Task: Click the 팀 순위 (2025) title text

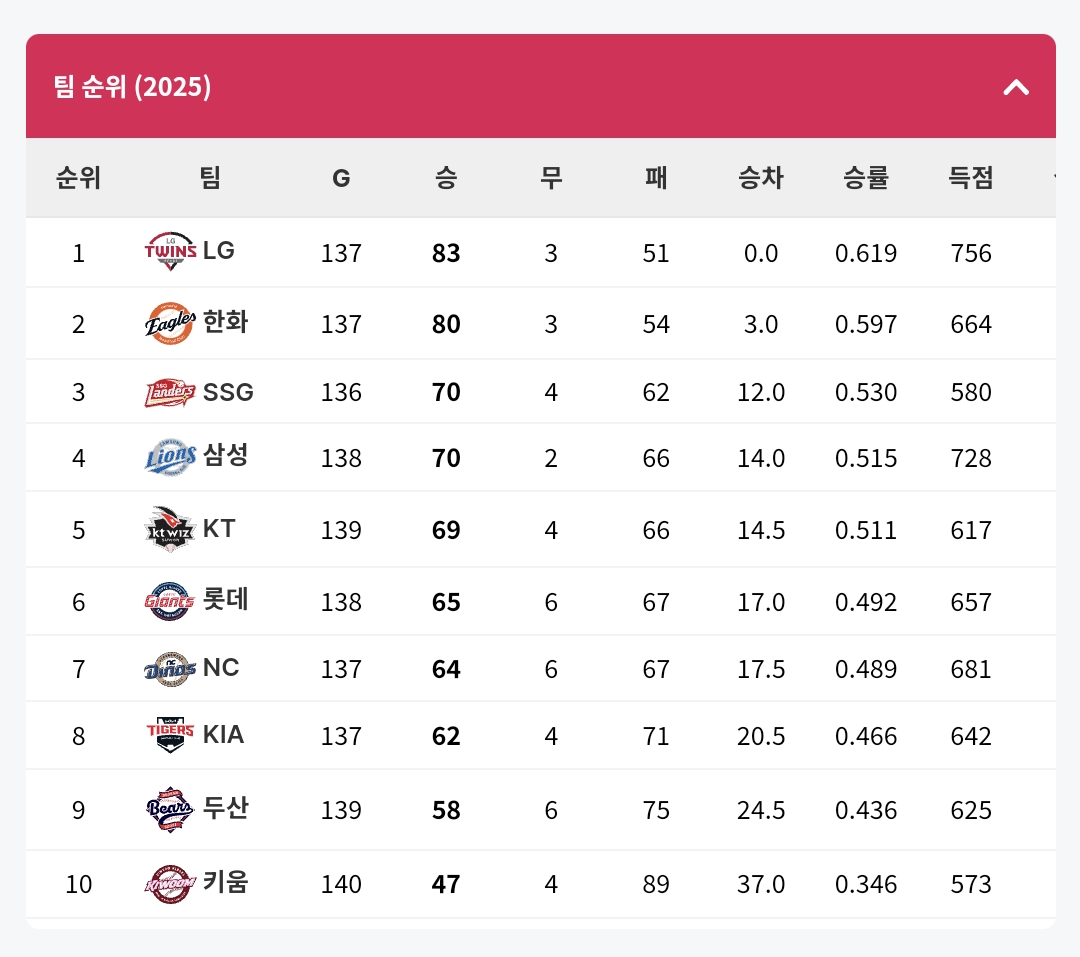Action: point(133,87)
